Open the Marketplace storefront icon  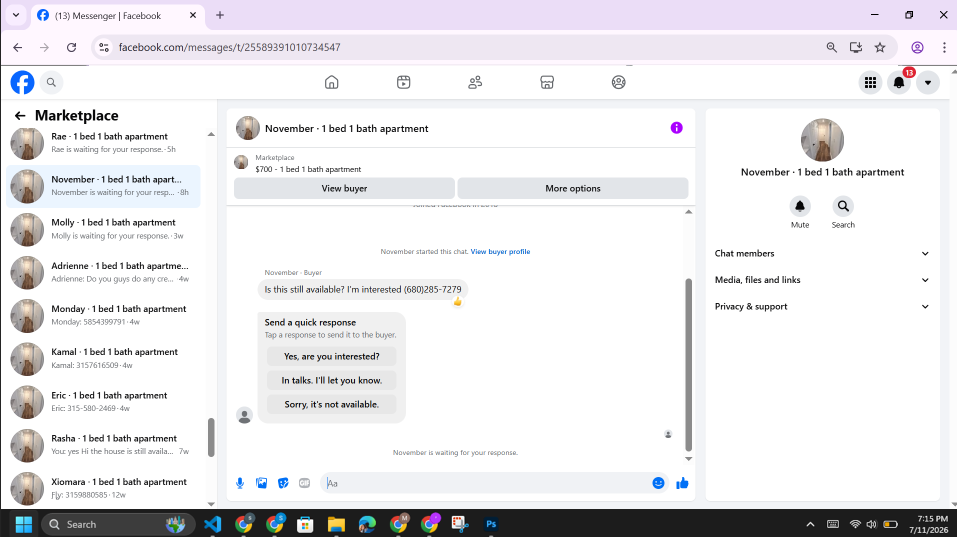pyautogui.click(x=547, y=82)
